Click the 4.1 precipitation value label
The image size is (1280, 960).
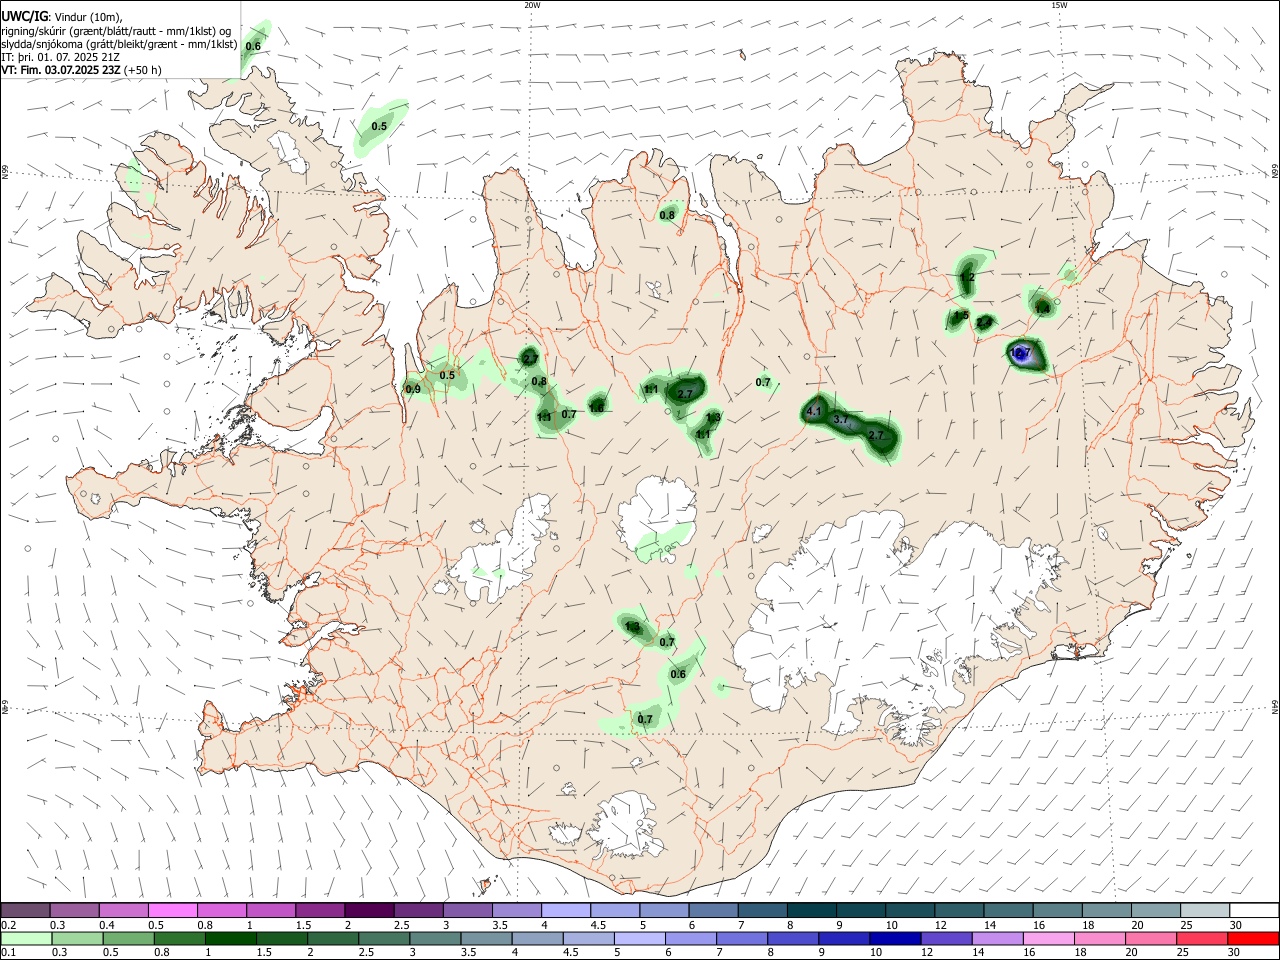813,411
